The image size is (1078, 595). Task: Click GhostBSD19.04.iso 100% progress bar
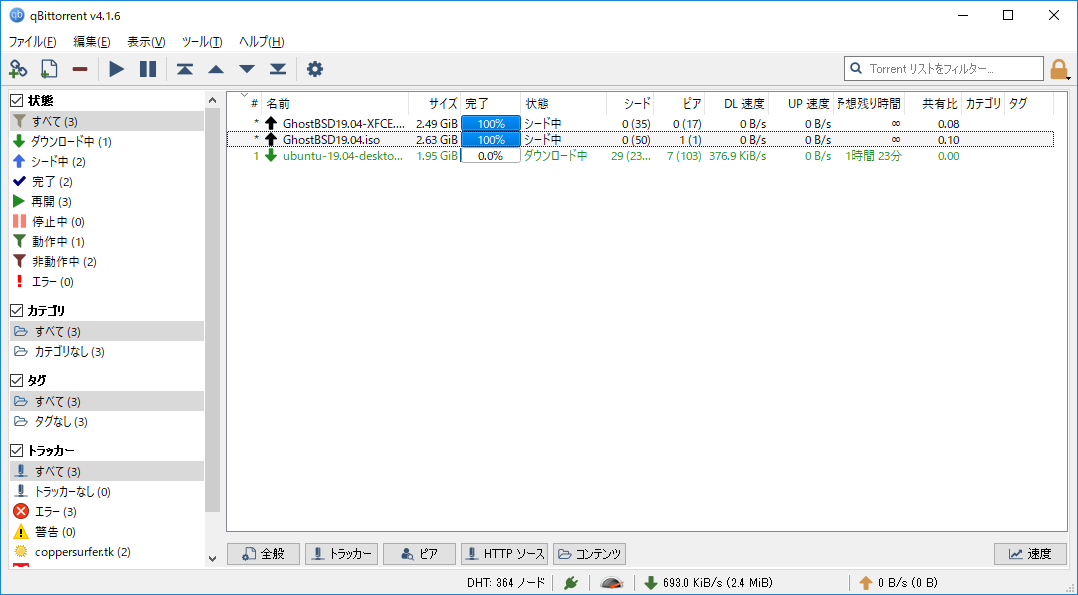tap(490, 140)
